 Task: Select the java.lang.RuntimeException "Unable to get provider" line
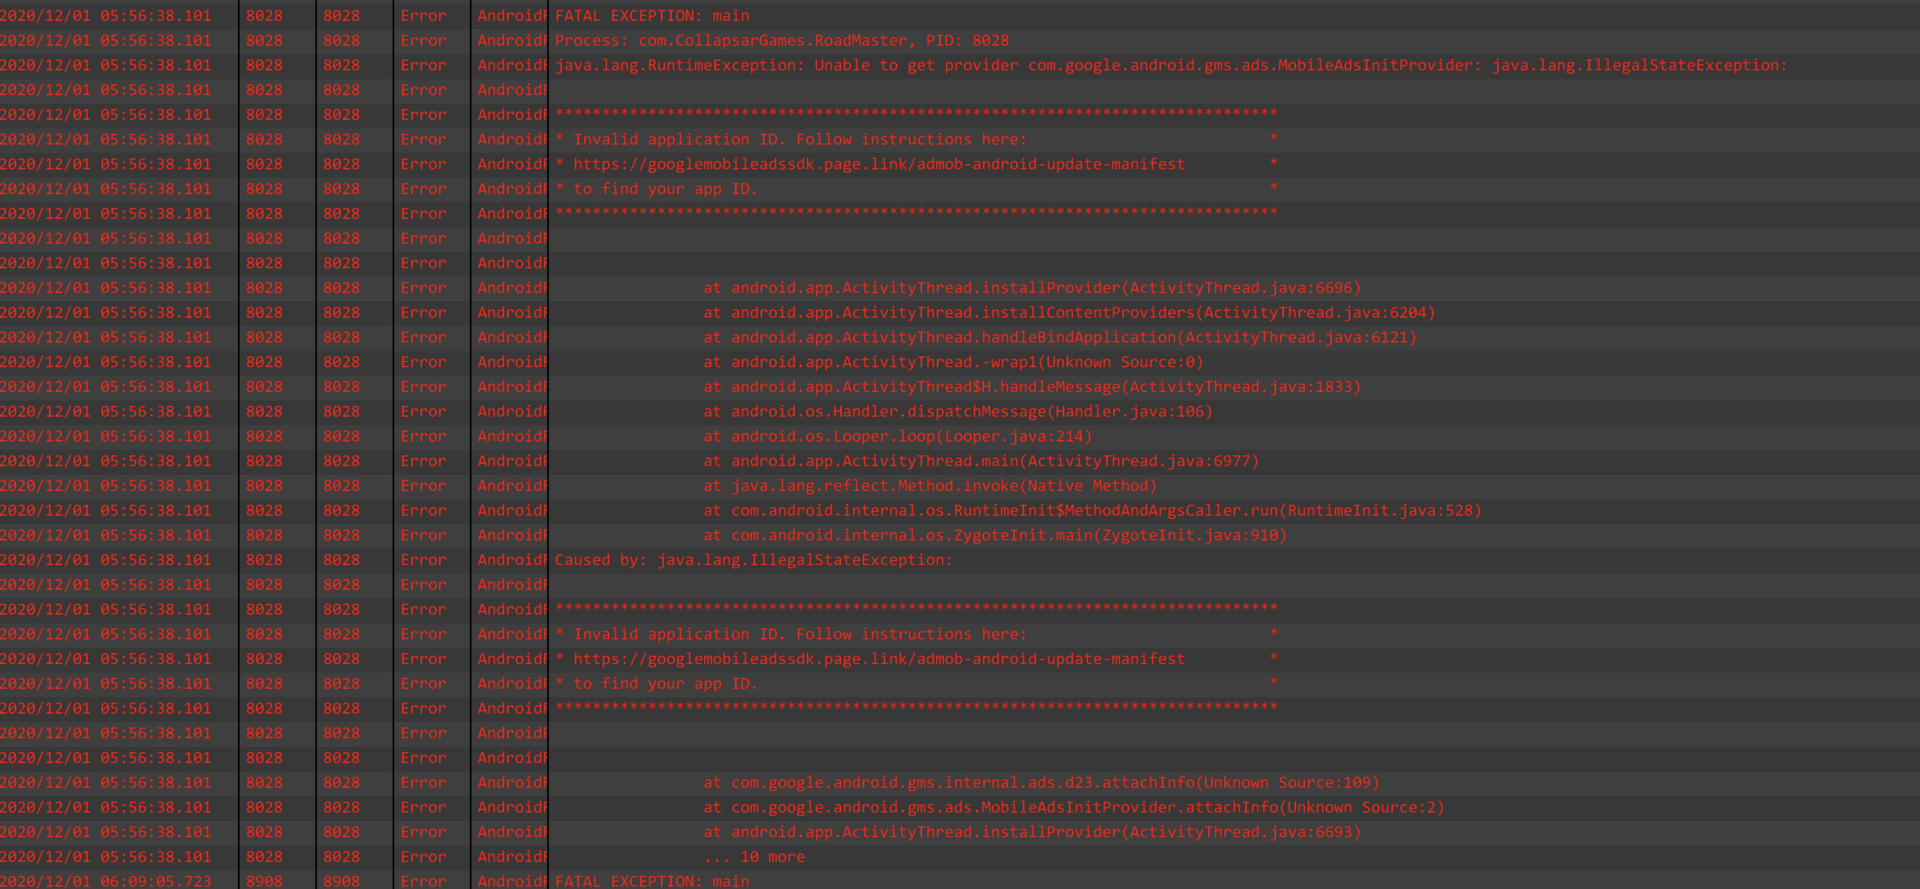1171,65
